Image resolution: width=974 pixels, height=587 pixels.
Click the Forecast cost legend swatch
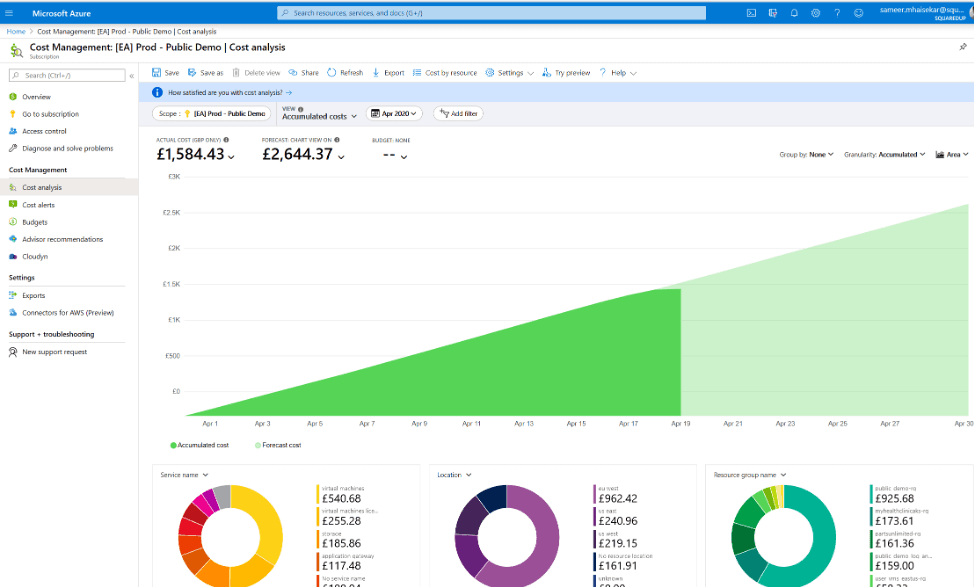tap(258, 445)
